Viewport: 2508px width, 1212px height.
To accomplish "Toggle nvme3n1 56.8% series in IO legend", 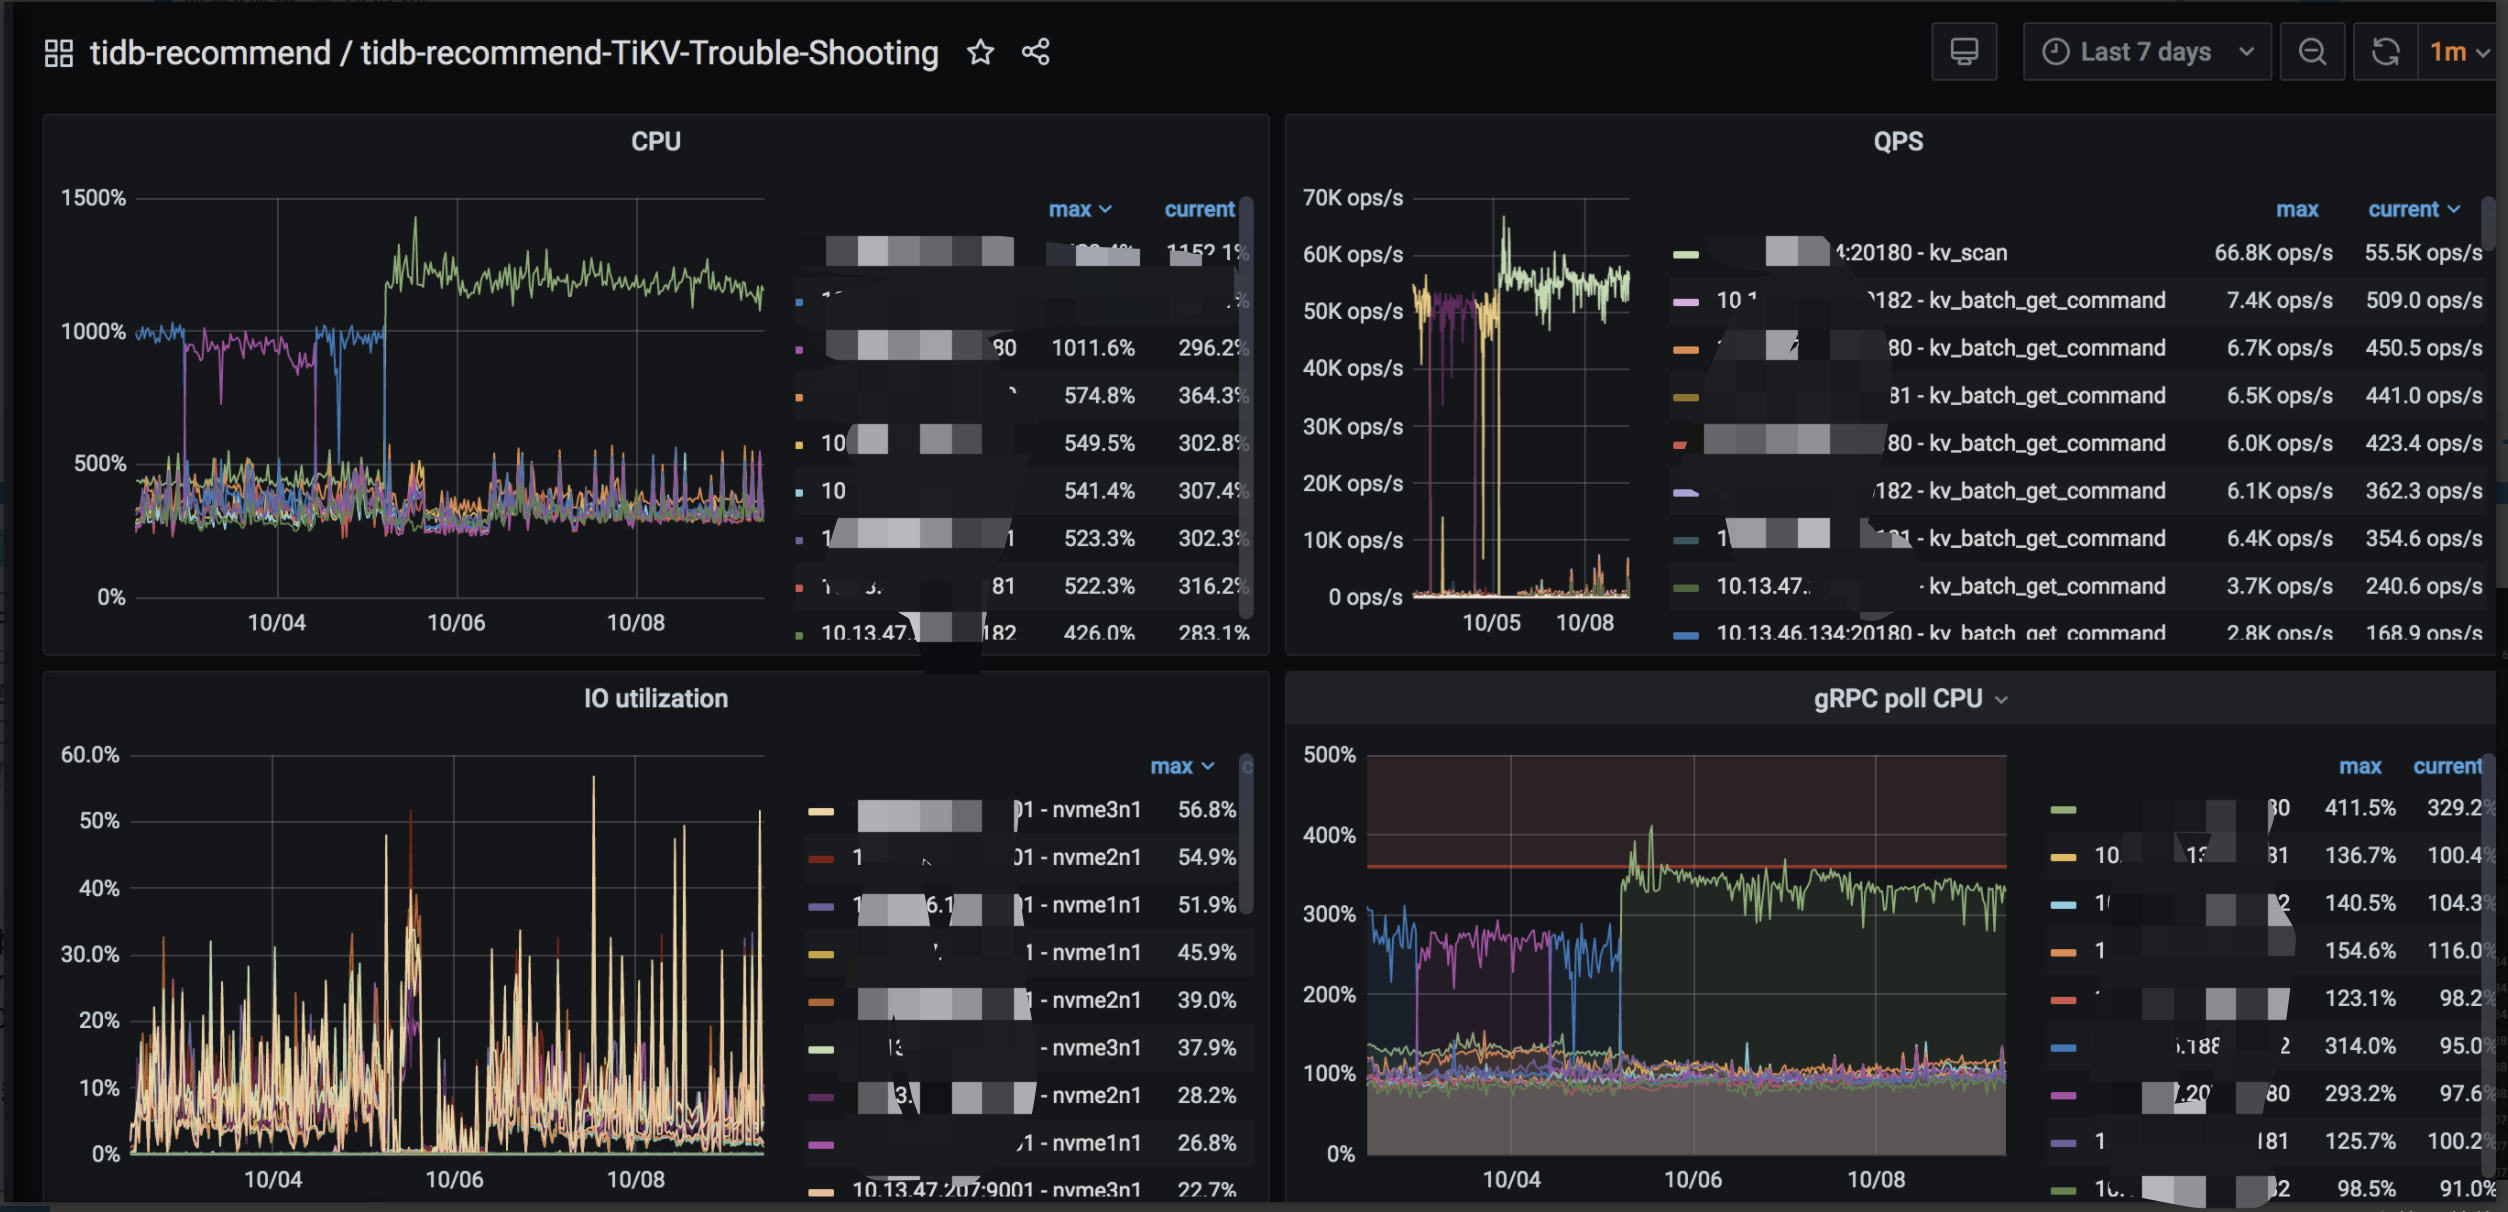I will coord(1095,810).
